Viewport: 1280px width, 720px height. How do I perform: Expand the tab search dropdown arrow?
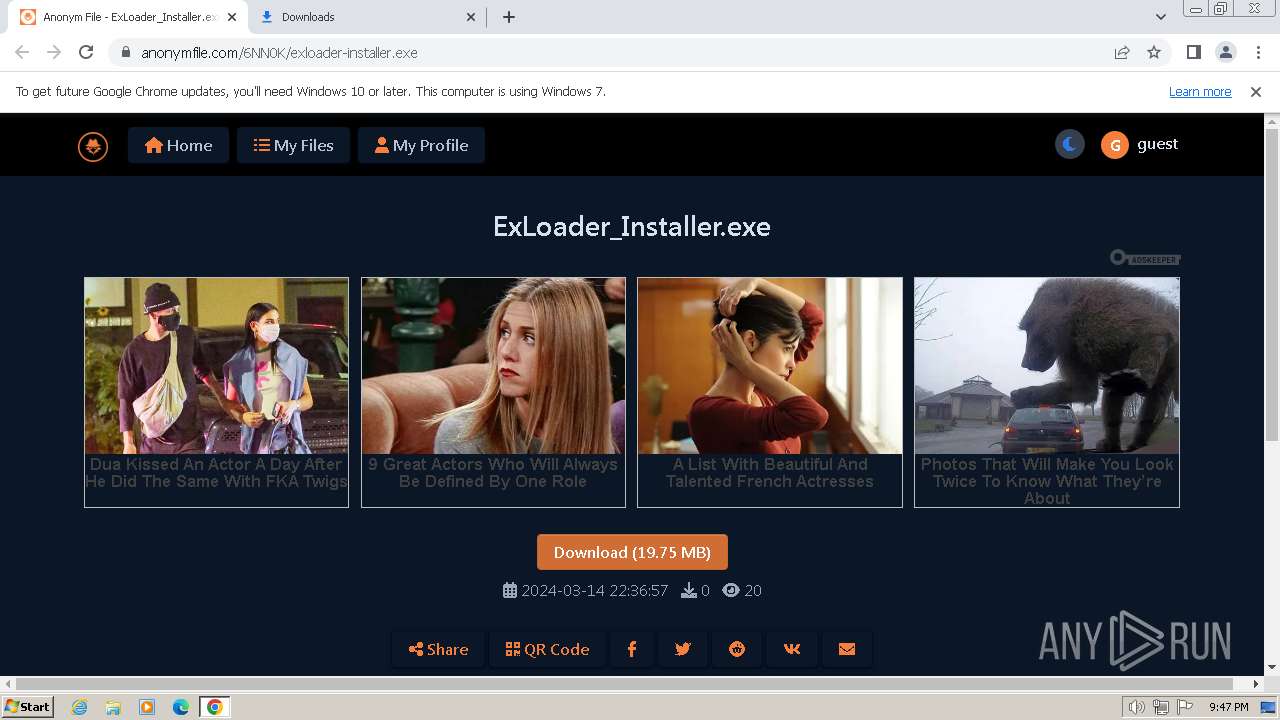point(1161,17)
